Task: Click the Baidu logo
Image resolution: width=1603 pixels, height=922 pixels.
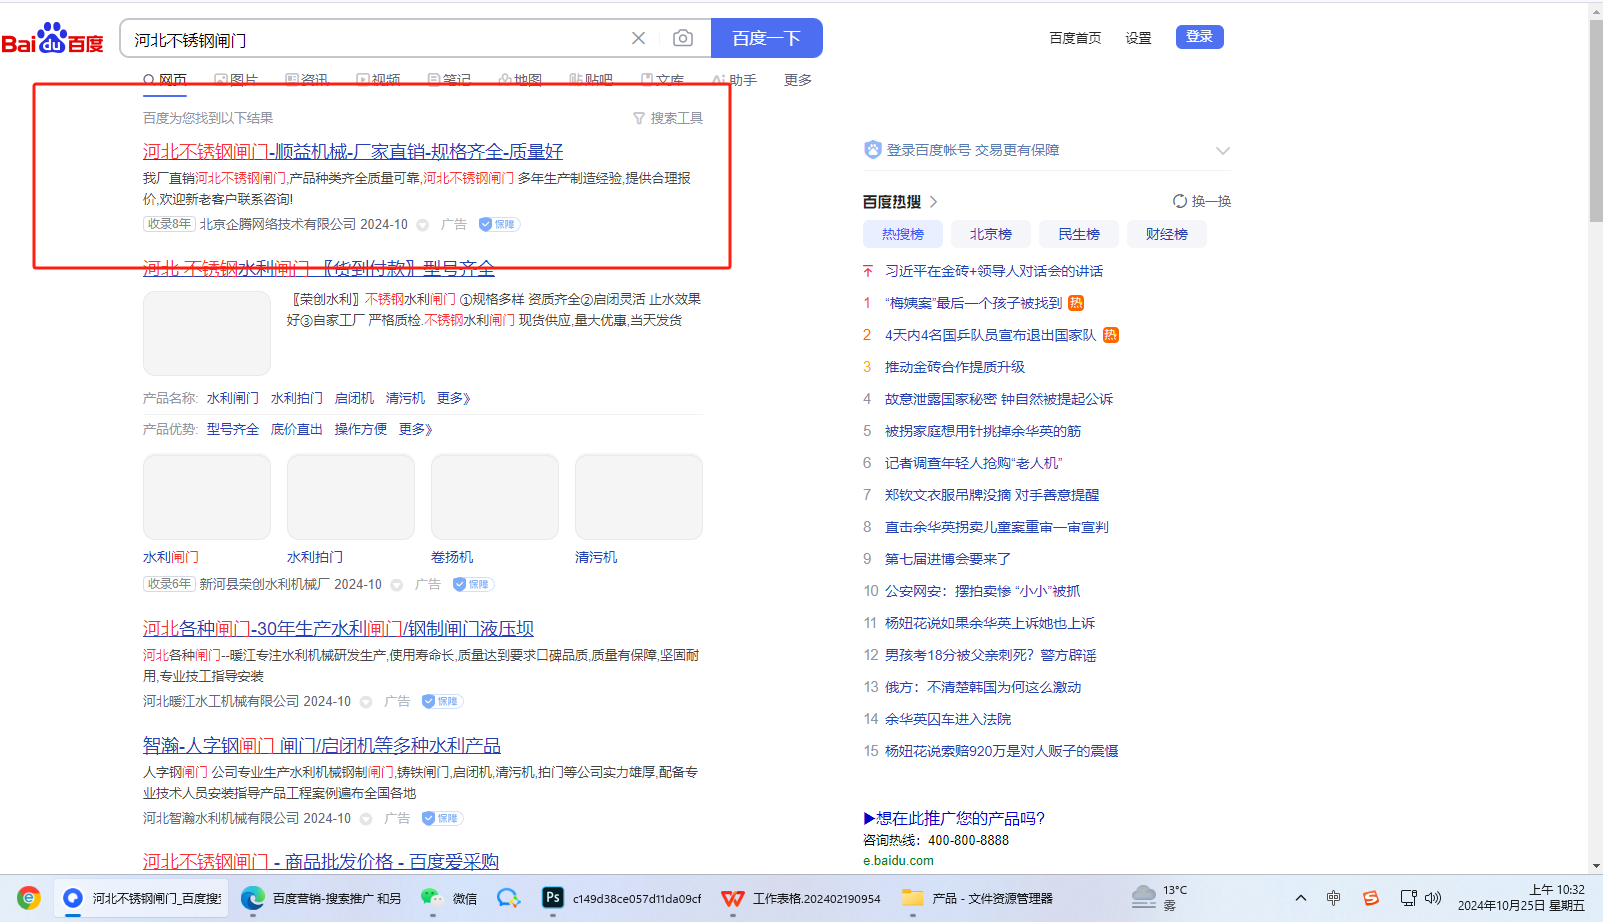Action: click(x=52, y=40)
